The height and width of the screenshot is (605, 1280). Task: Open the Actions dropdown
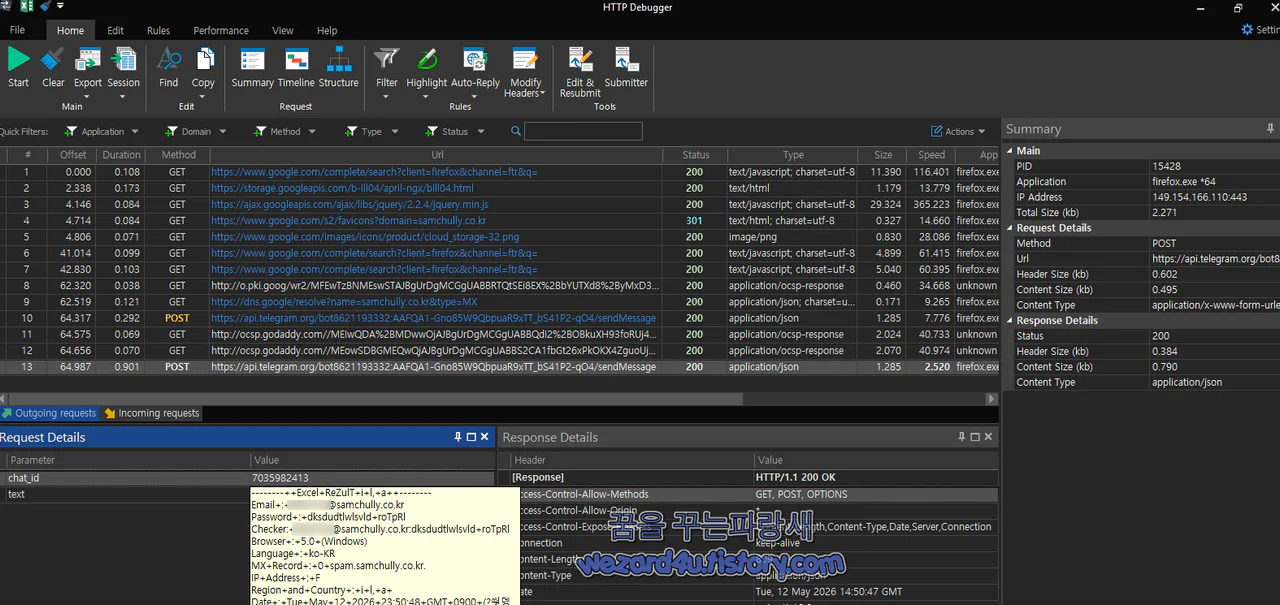coord(959,131)
